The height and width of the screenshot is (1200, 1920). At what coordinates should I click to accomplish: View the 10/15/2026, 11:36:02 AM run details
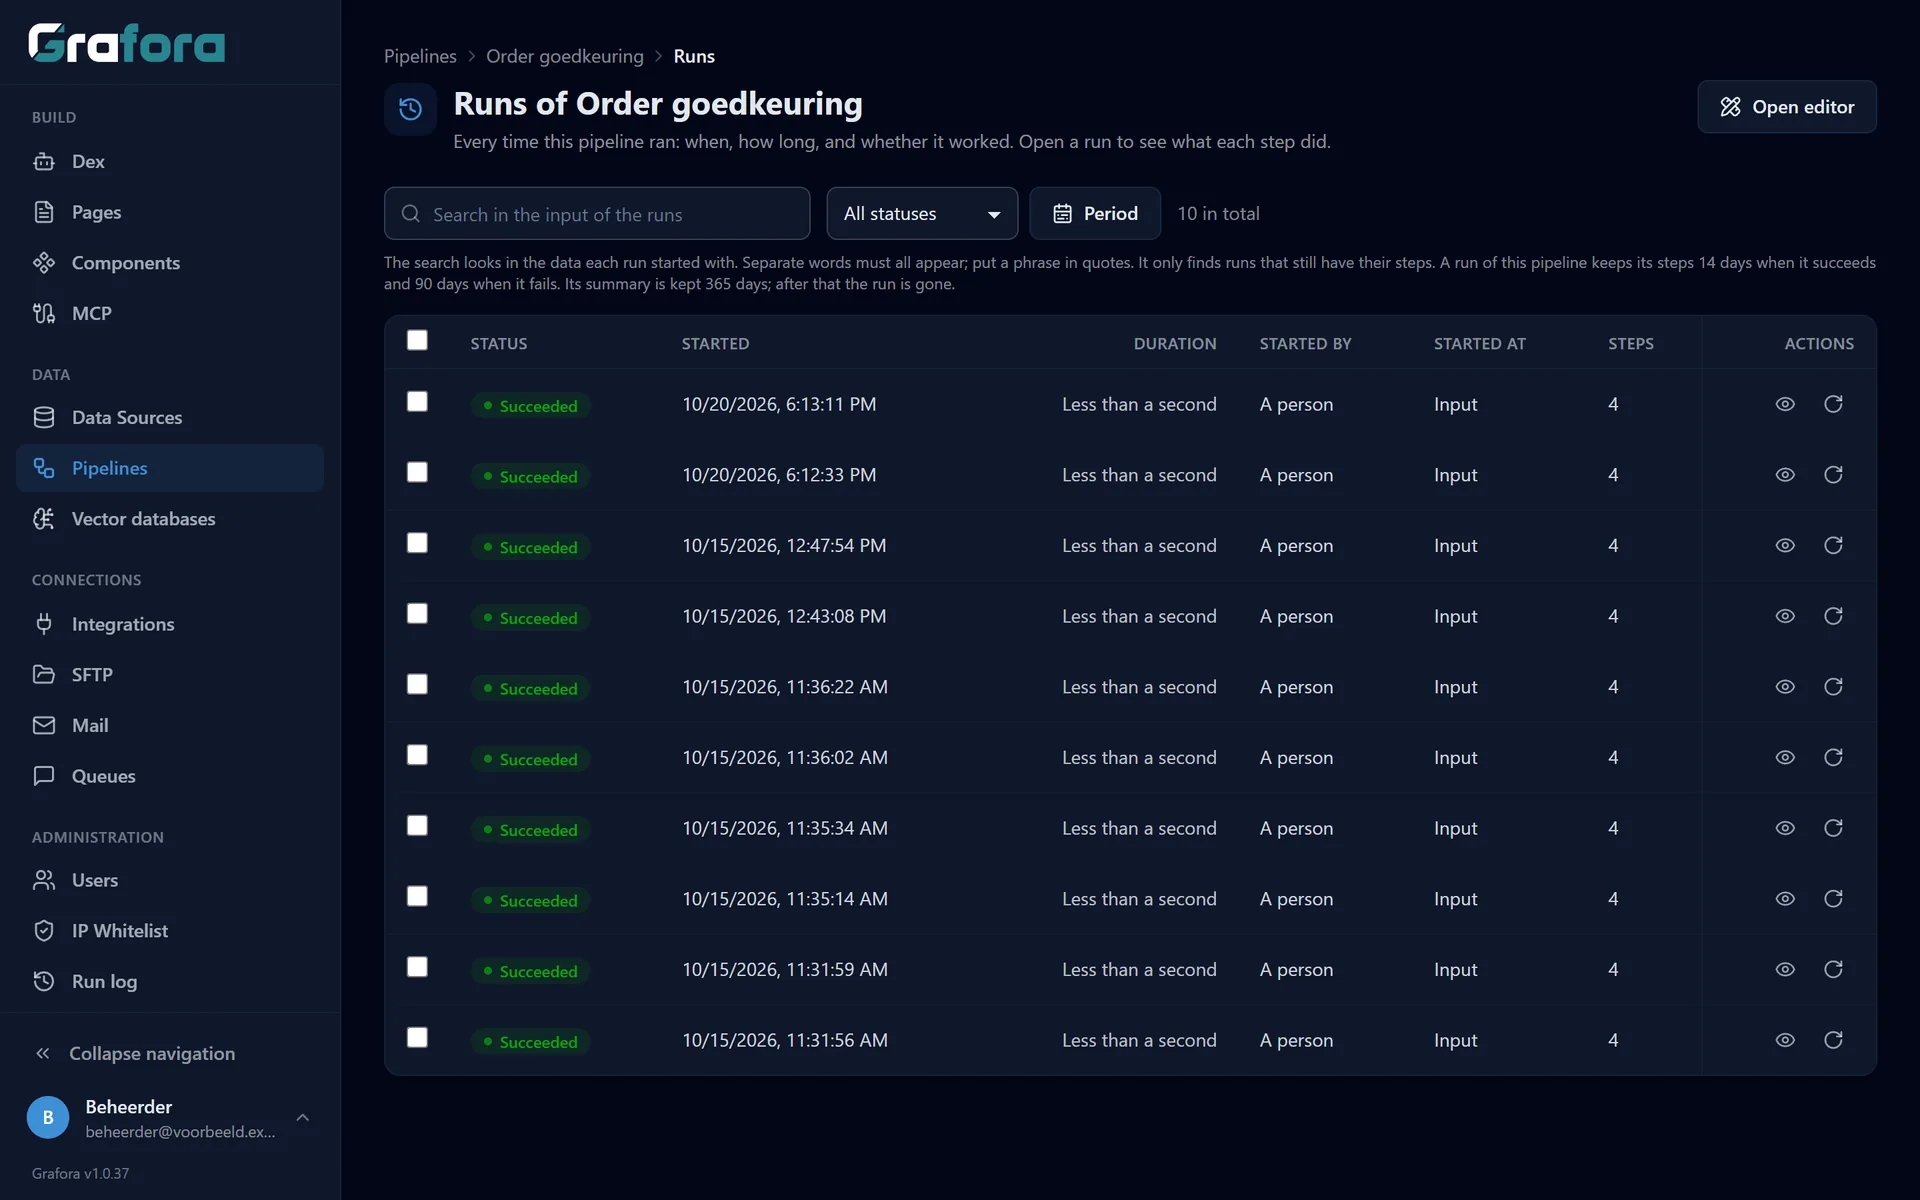pos(1785,757)
